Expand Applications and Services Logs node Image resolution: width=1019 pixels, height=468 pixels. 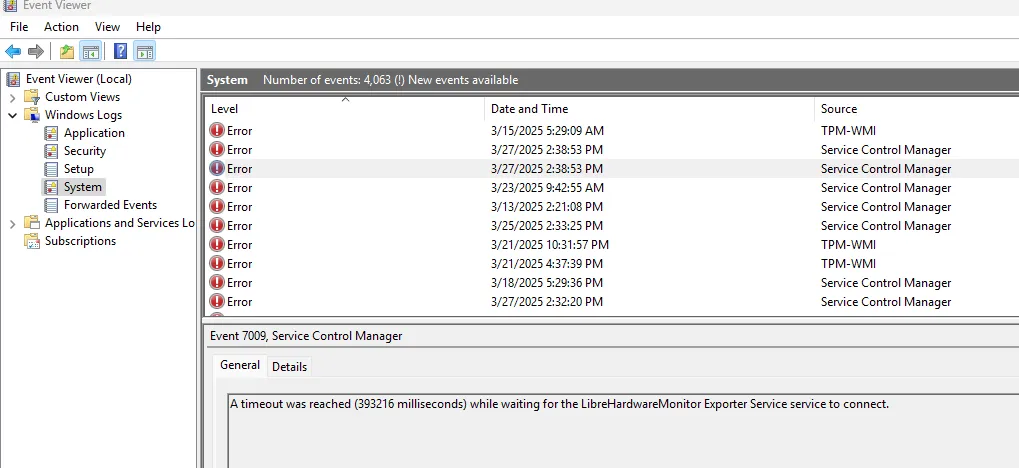click(x=12, y=224)
